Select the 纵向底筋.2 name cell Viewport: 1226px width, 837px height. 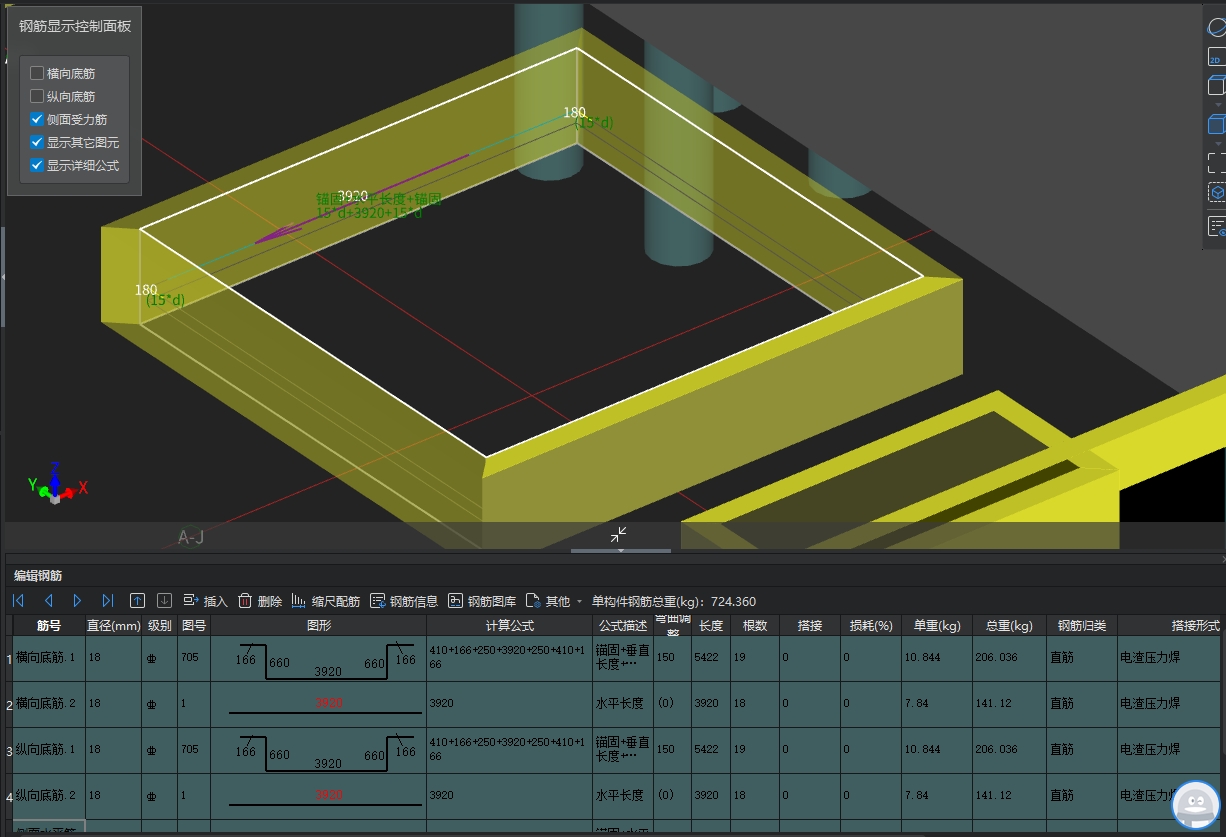[49, 796]
